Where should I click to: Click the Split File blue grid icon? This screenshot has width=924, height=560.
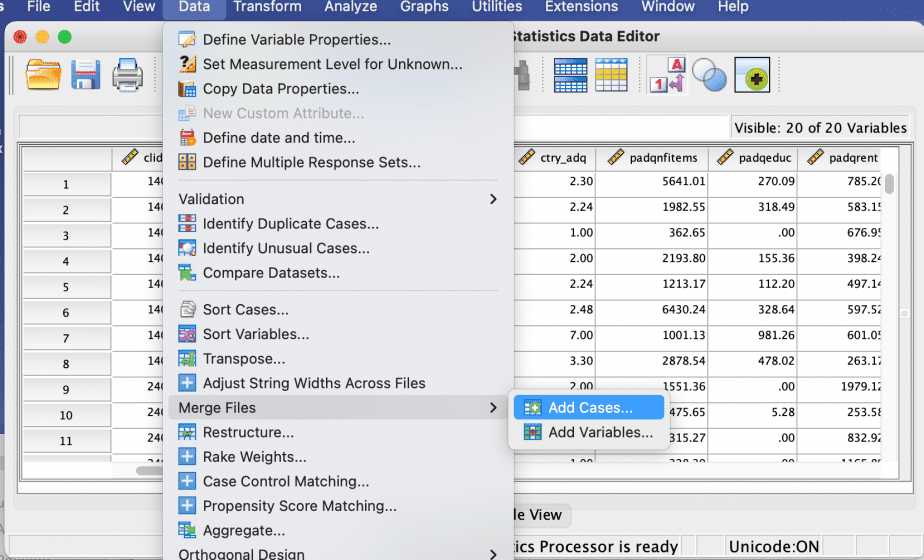[570, 75]
